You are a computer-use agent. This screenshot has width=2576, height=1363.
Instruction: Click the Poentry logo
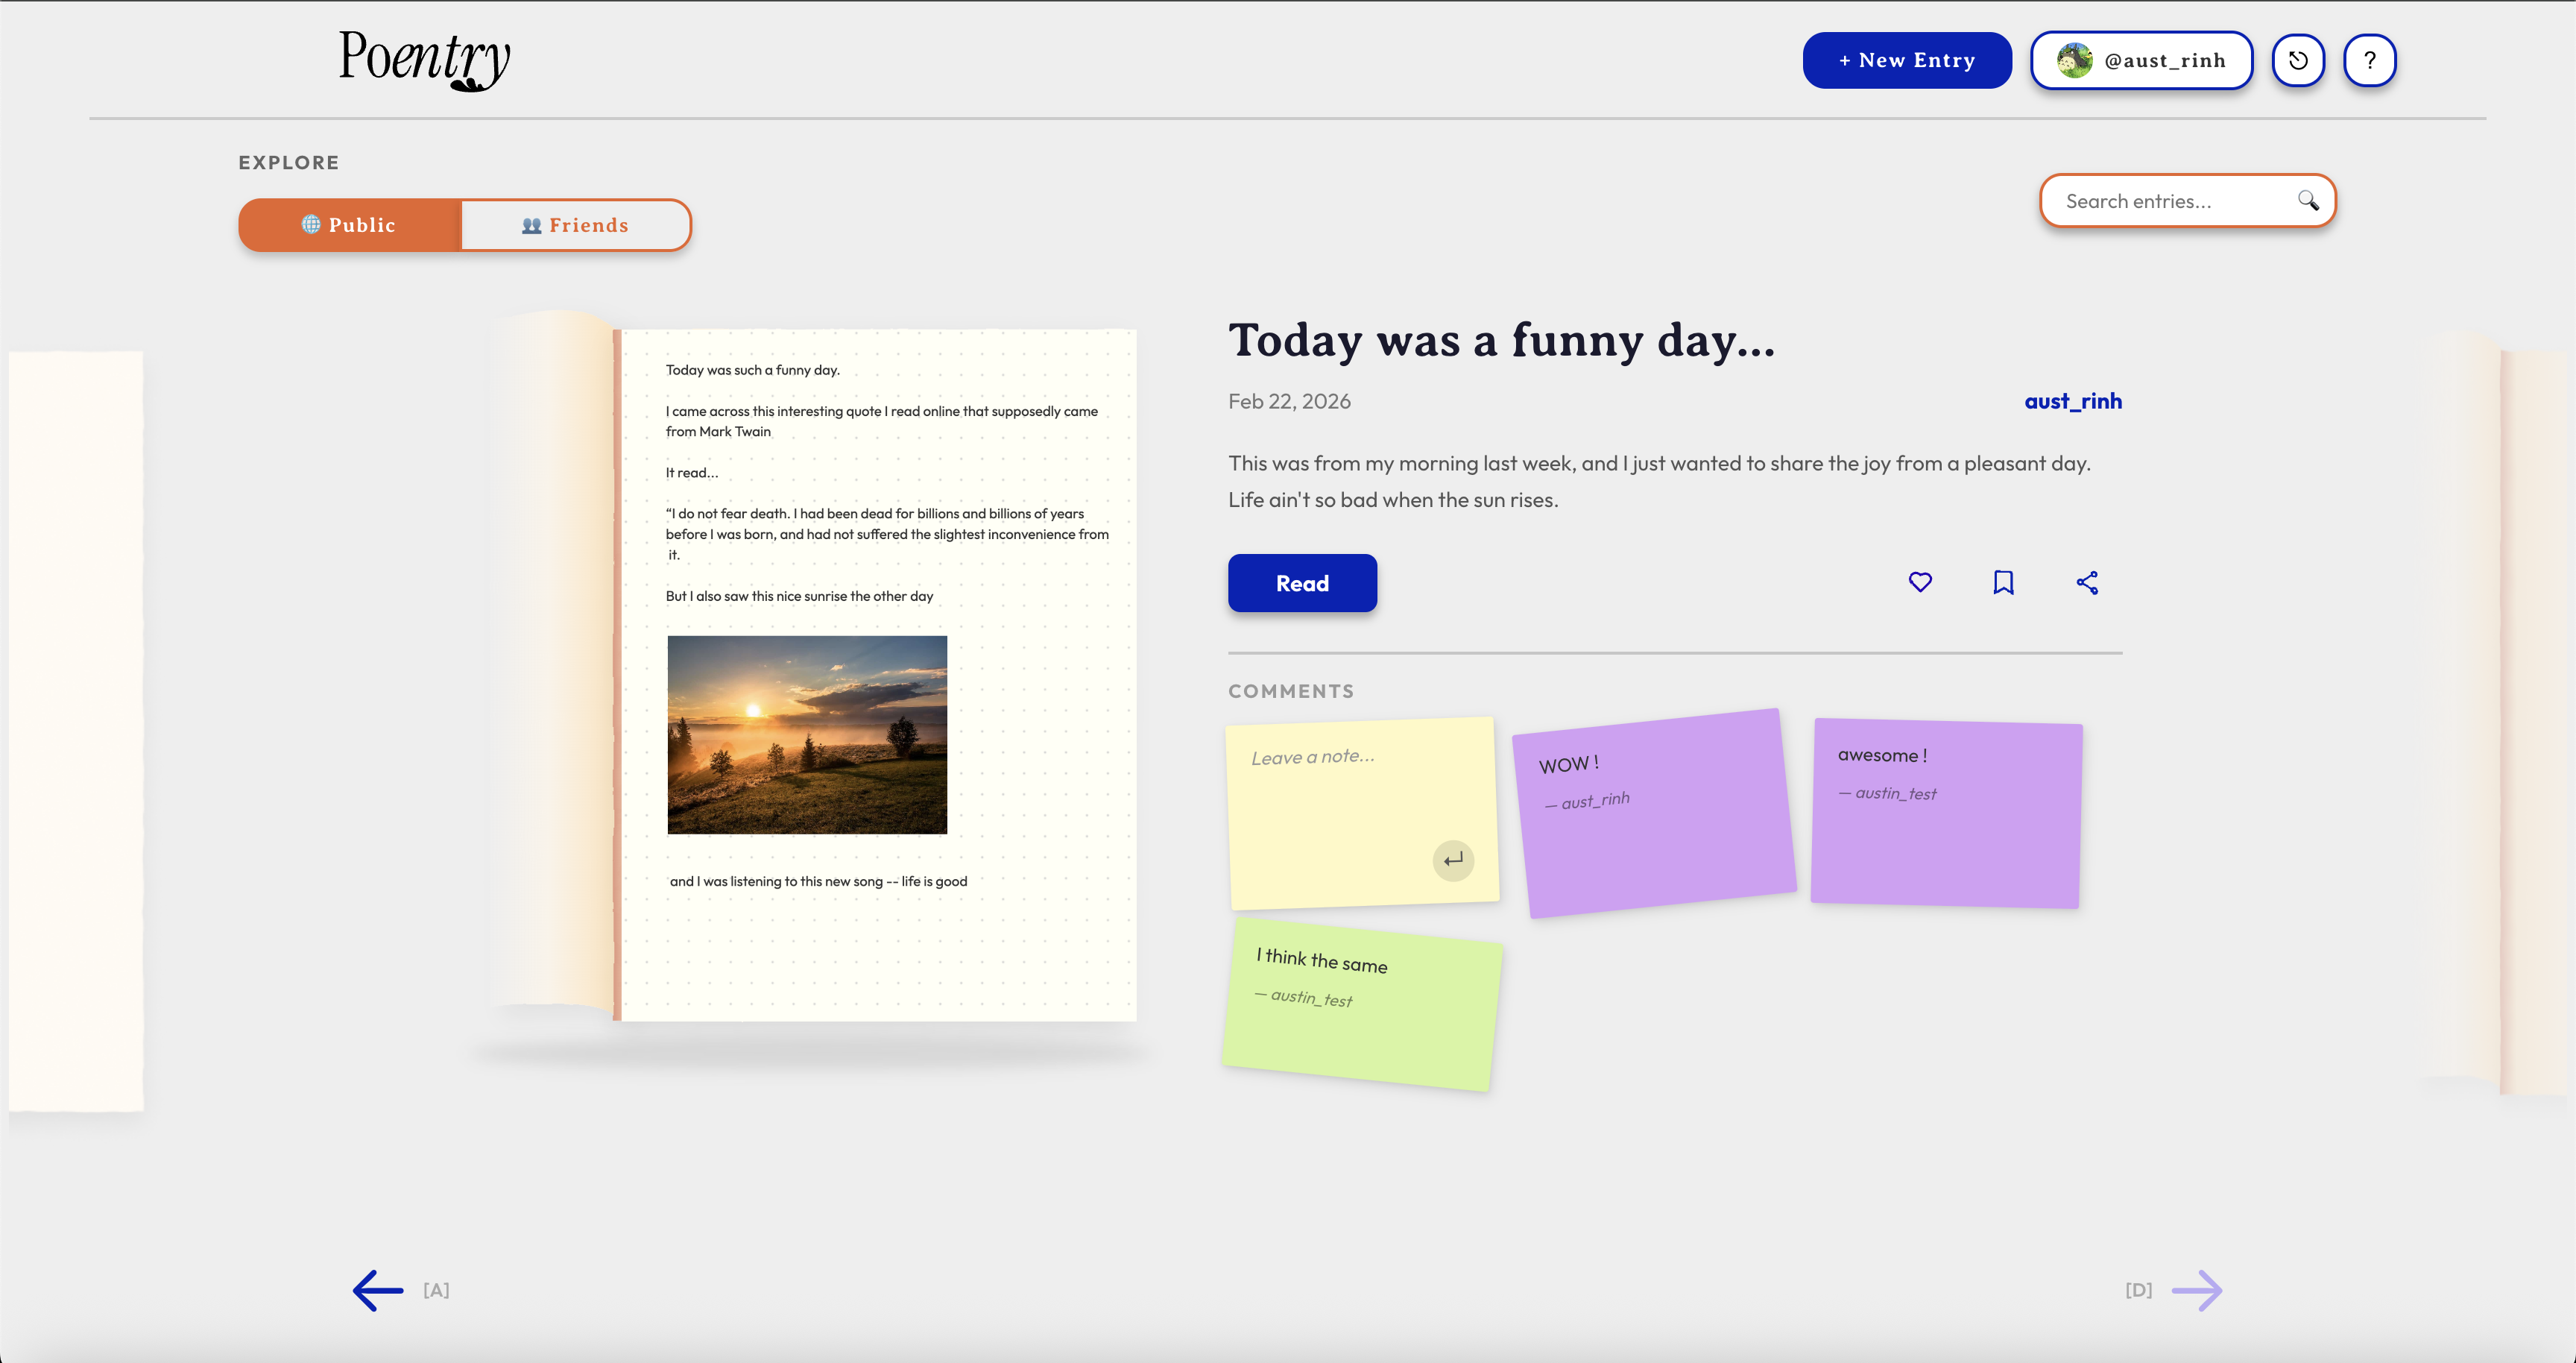click(x=424, y=60)
